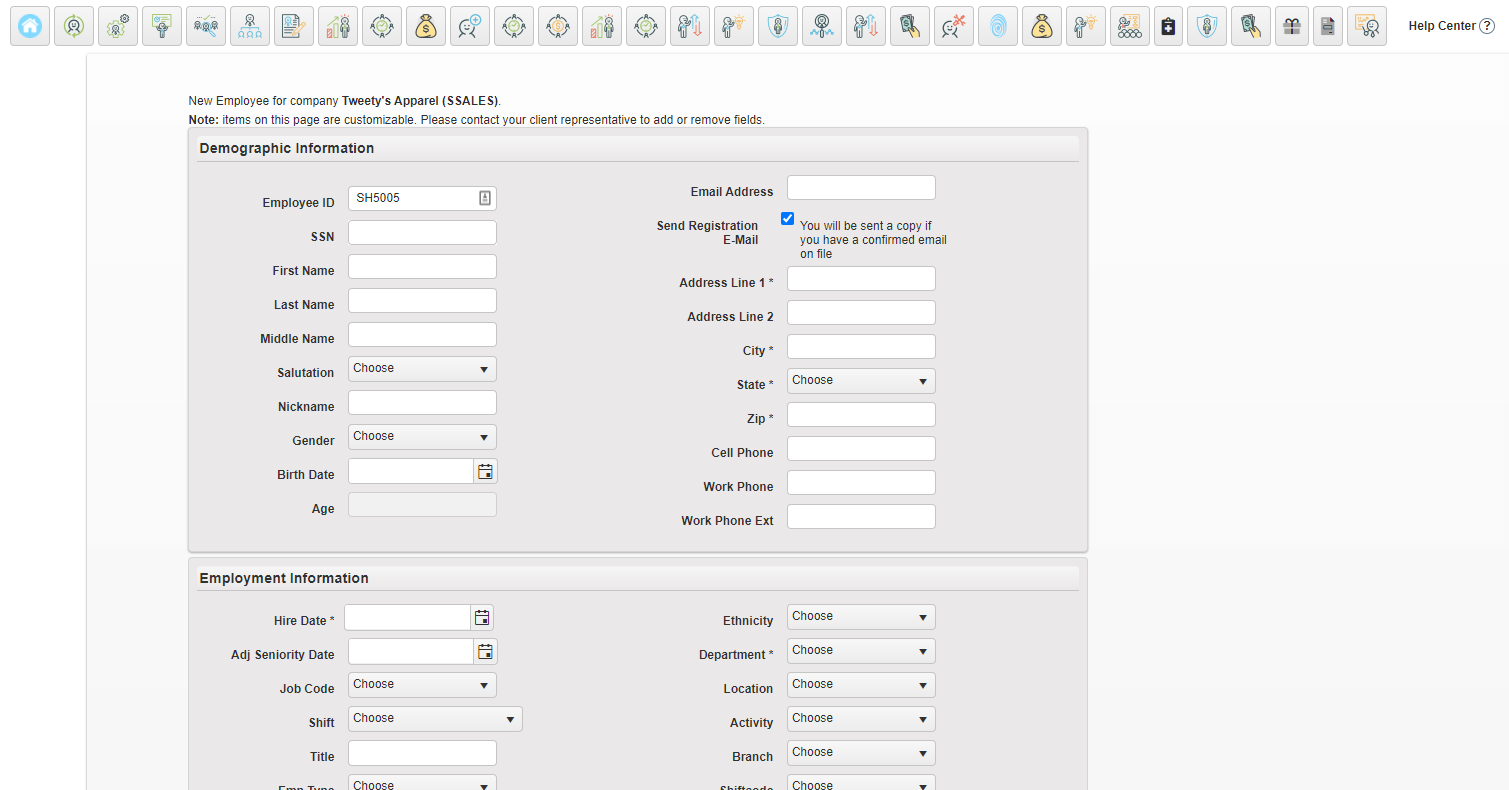Screen dimensions: 1509x790
Task: Open the Salutation dropdown
Action: [x=422, y=369]
